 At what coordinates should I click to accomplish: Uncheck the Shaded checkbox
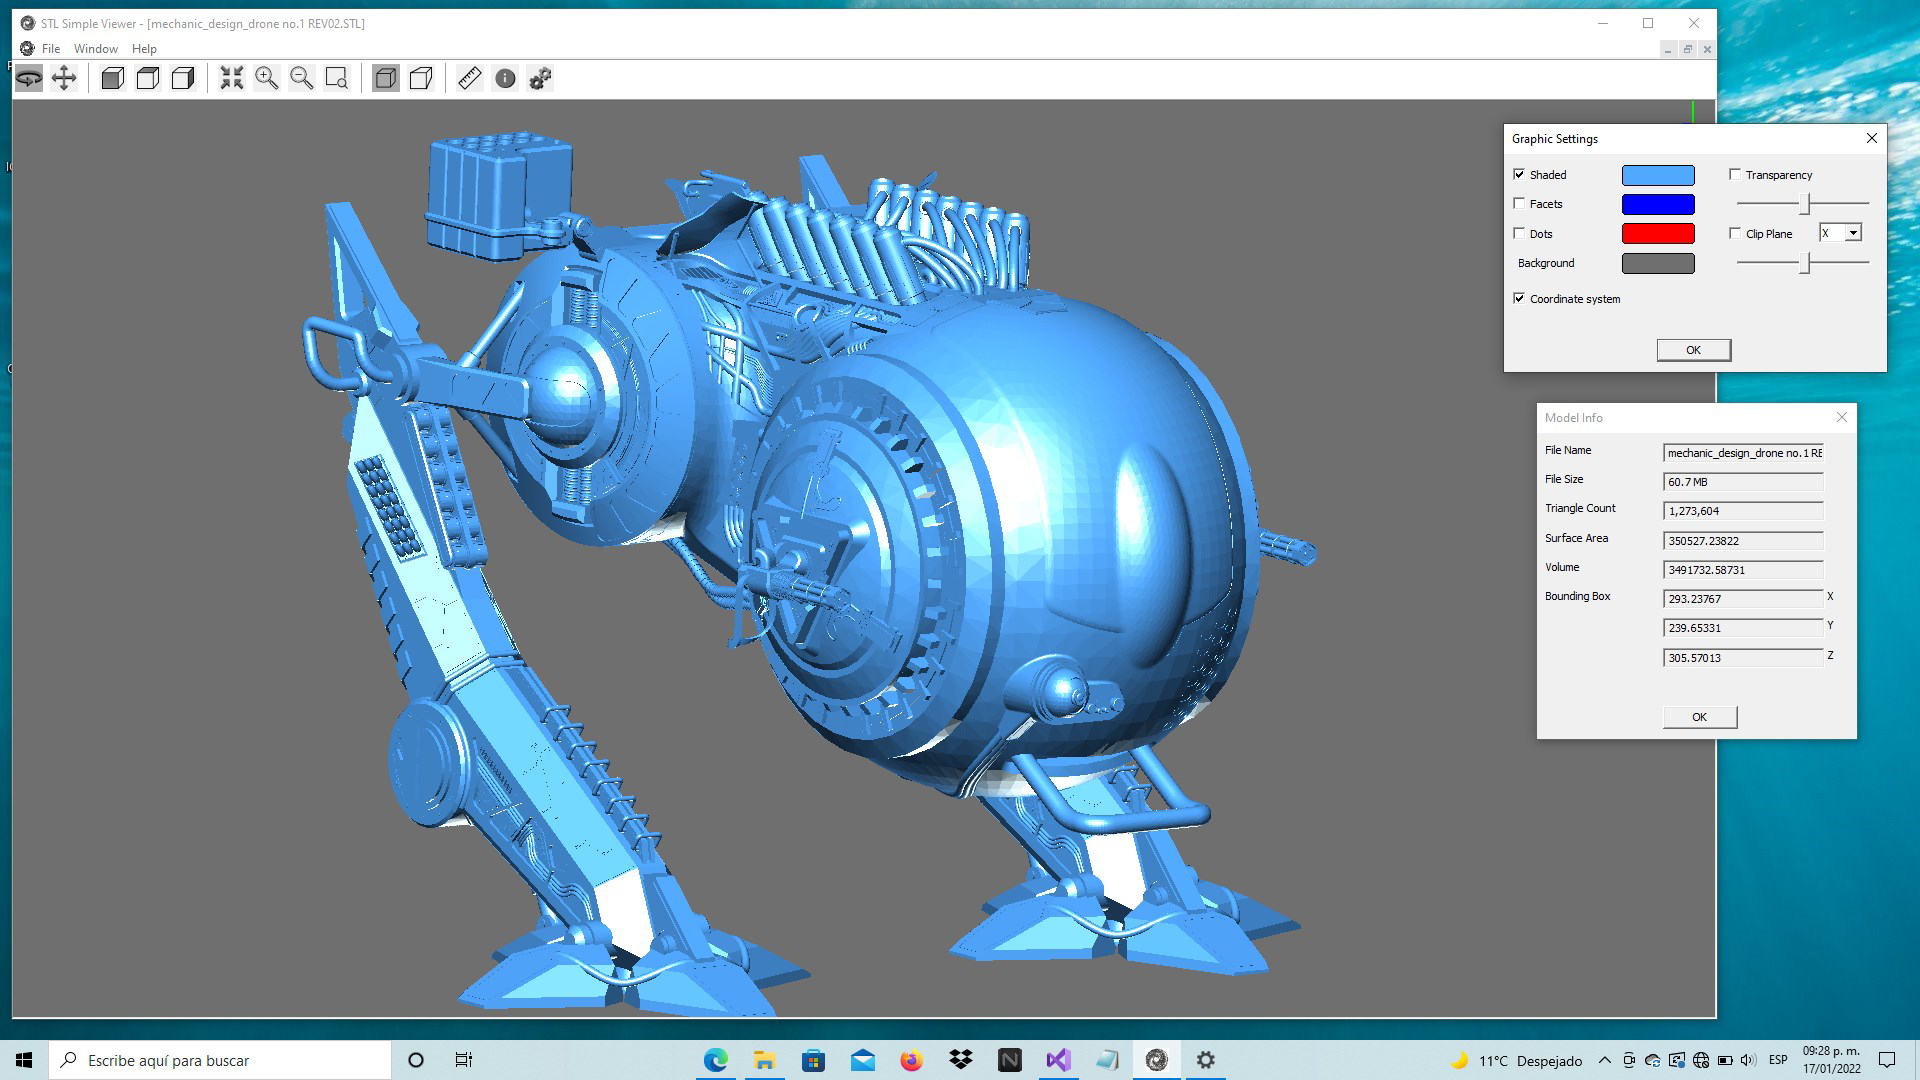(1519, 174)
